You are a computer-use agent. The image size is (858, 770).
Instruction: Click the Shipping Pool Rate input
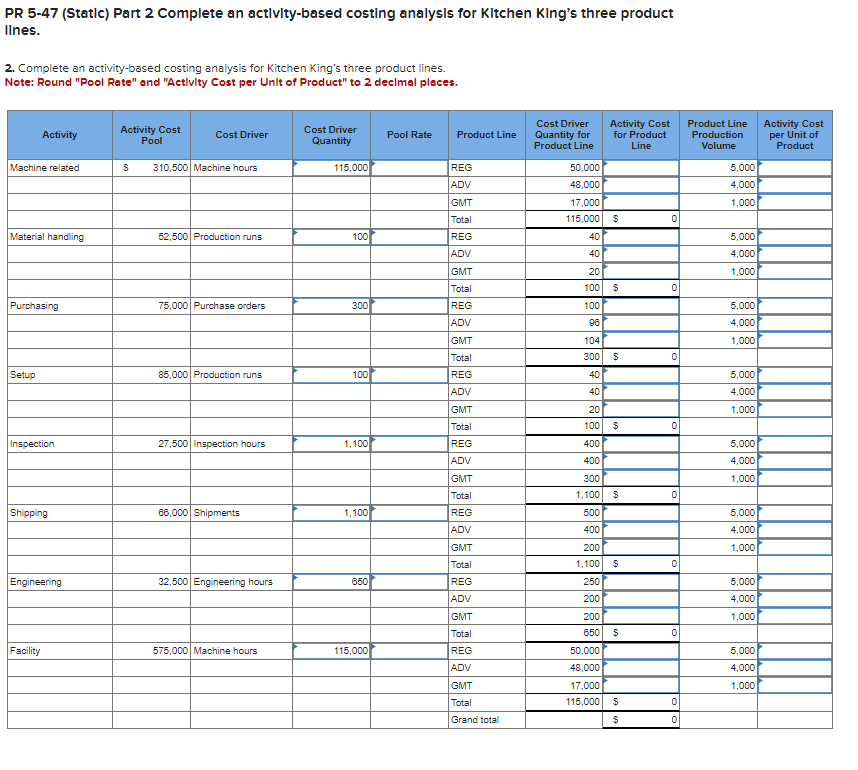pyautogui.click(x=409, y=513)
